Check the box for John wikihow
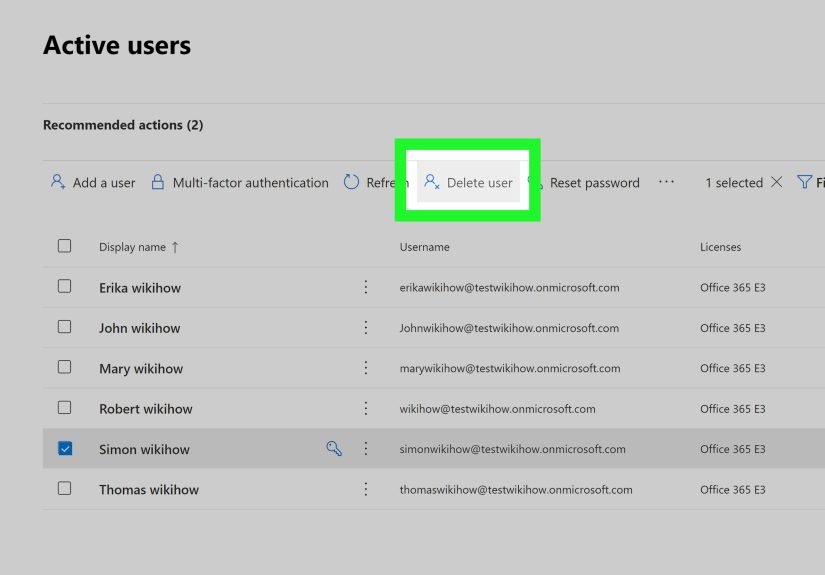825x575 pixels. 64,327
